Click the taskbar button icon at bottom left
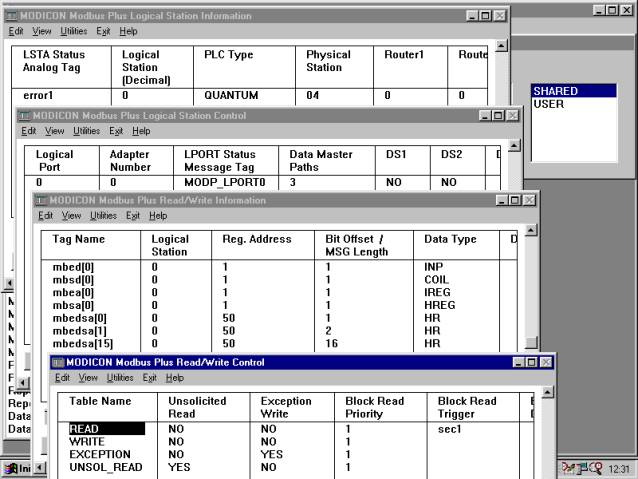This screenshot has height=479, width=638. [11, 468]
